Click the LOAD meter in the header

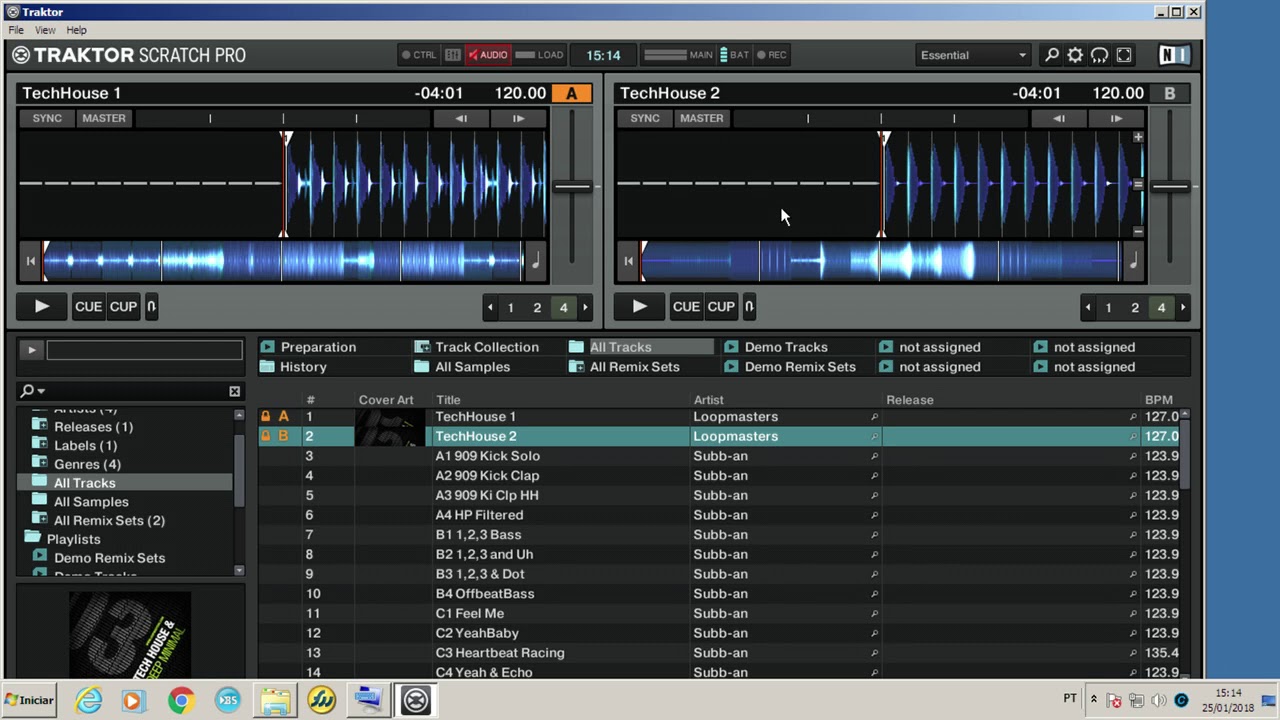point(540,55)
